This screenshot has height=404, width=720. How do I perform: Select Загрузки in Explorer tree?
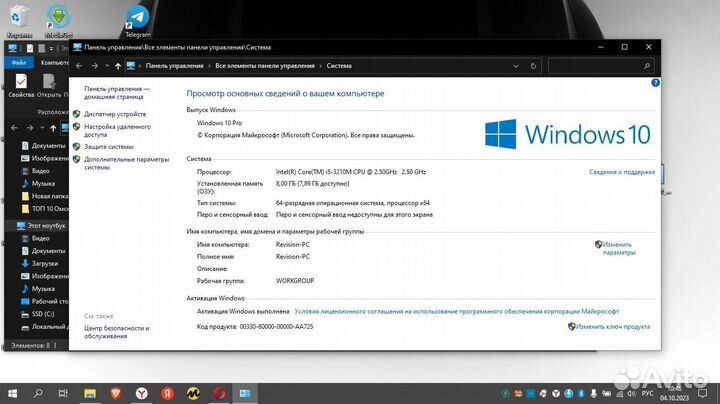[x=40, y=264]
